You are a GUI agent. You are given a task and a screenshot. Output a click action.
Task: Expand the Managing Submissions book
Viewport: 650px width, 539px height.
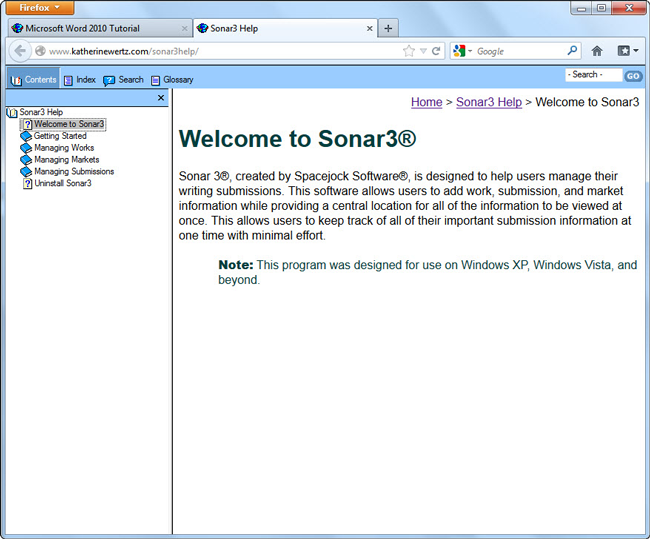coord(74,171)
